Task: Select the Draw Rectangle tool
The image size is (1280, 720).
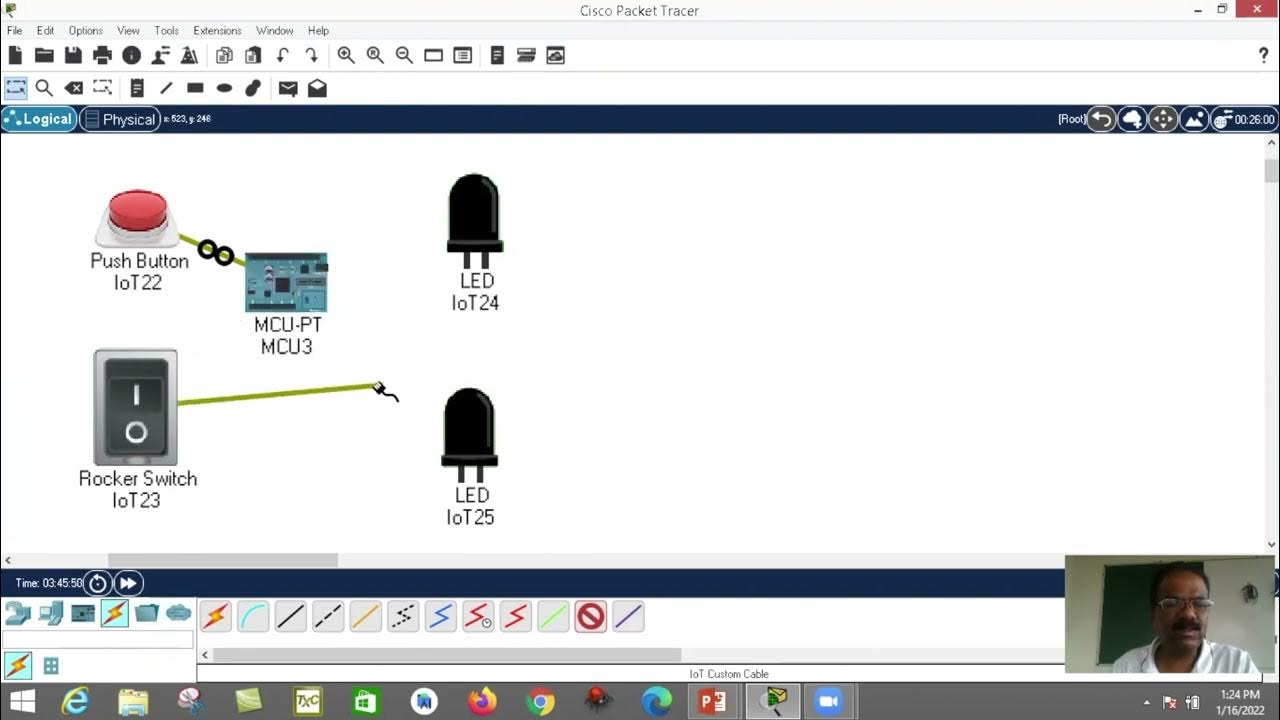Action: point(195,88)
